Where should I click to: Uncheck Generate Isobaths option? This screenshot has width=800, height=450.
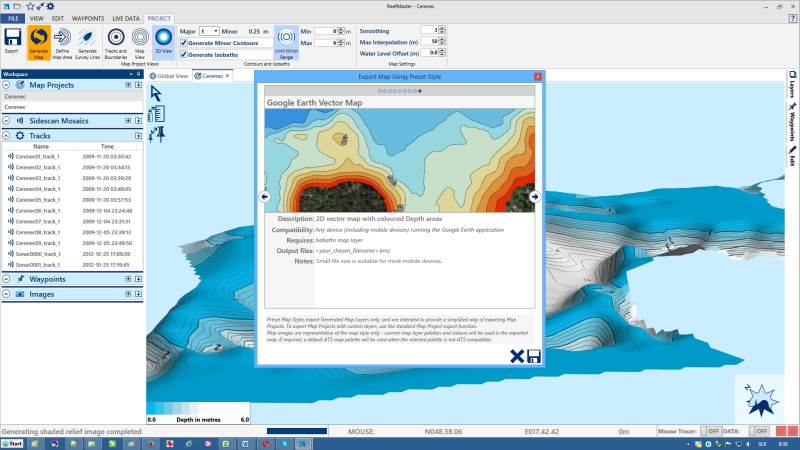183,54
